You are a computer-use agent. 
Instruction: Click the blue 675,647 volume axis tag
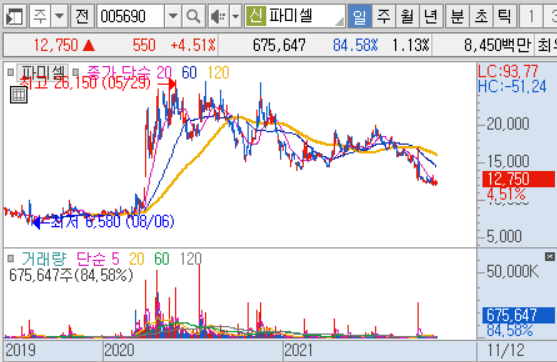[518, 315]
